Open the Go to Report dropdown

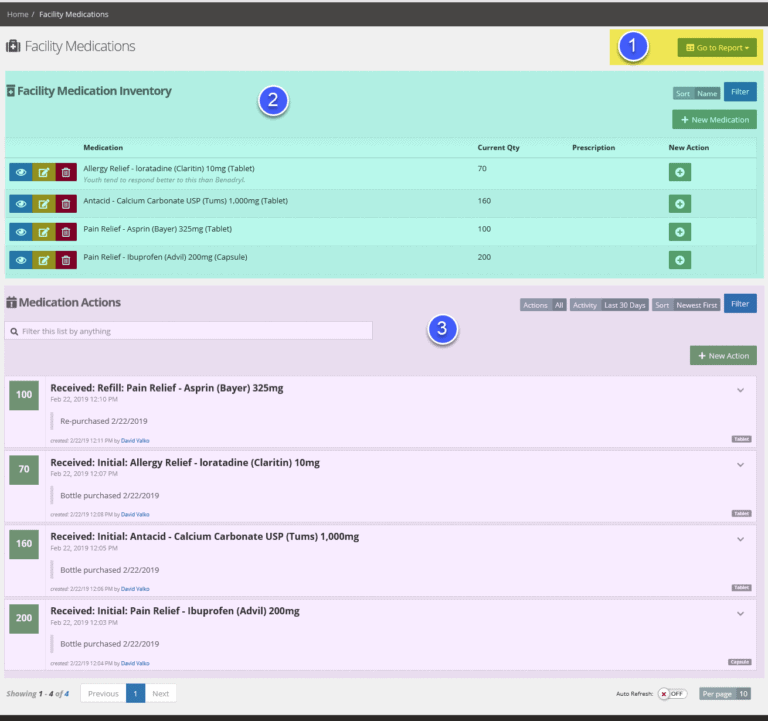pyautogui.click(x=717, y=48)
